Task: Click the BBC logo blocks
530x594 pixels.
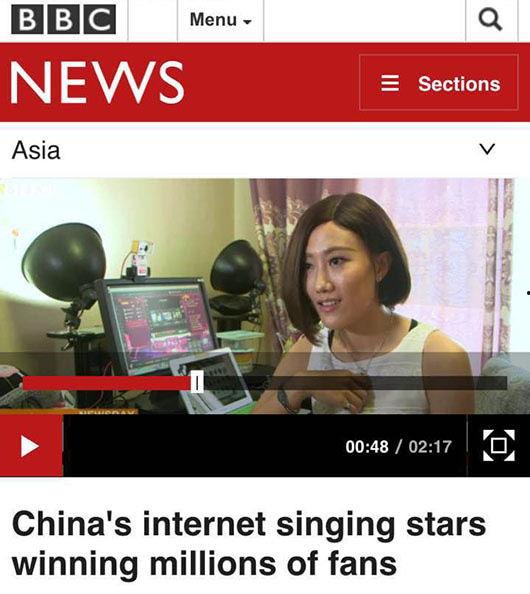Action: (64, 19)
